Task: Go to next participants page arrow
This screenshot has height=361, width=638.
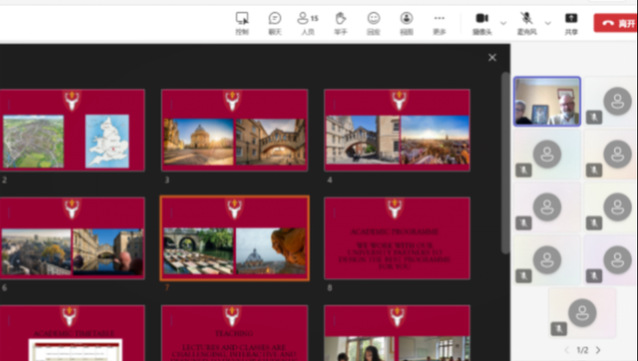Action: 598,350
